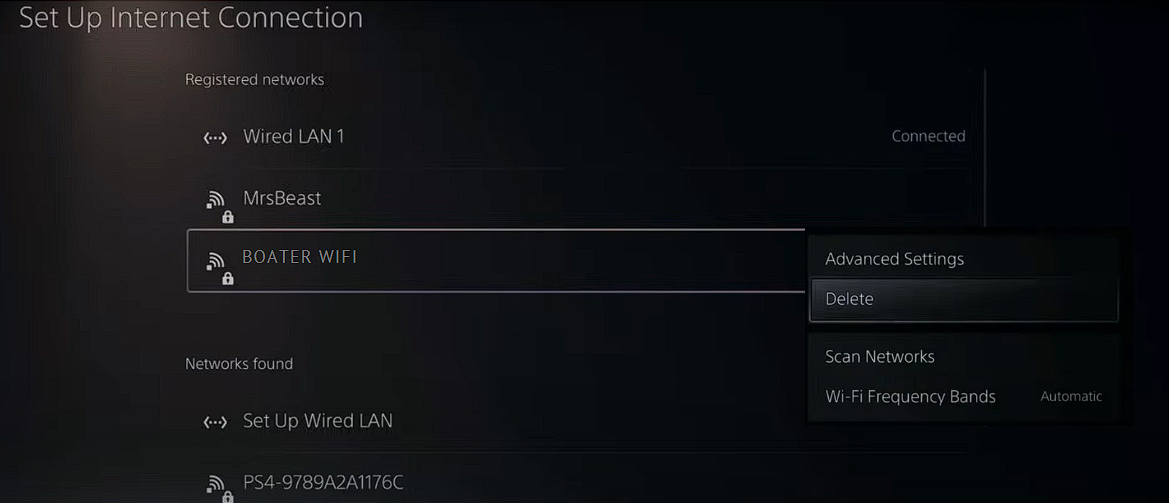Image resolution: width=1169 pixels, height=503 pixels.
Task: Click the Wi-Fi icon beside PS4-9789A2A1176C
Action: pos(215,484)
